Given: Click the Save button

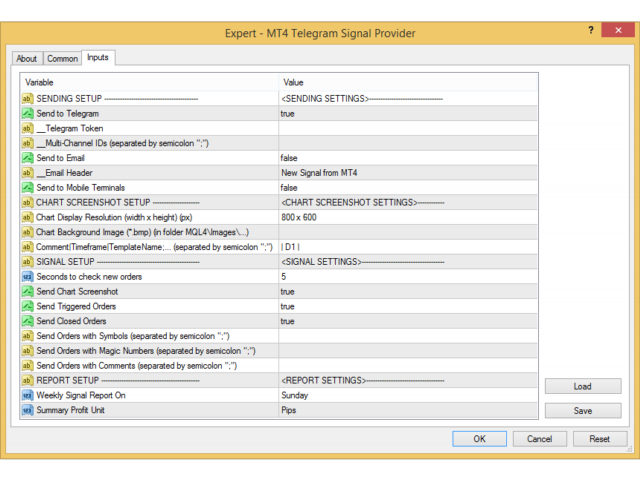Looking at the screenshot, I should 583,411.
